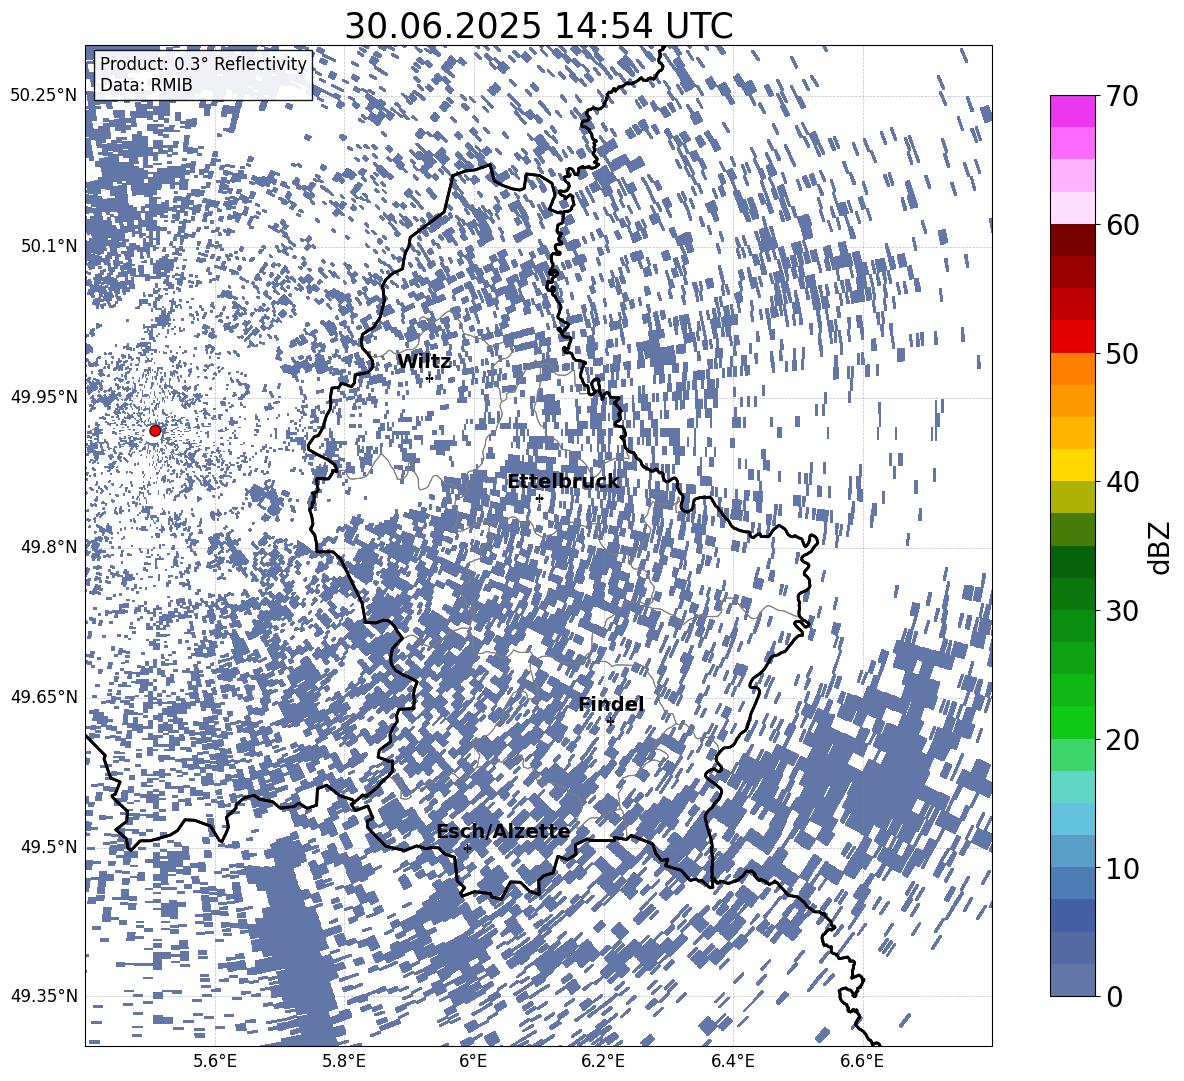Click the 20 colorbar tick label

pos(1123,739)
